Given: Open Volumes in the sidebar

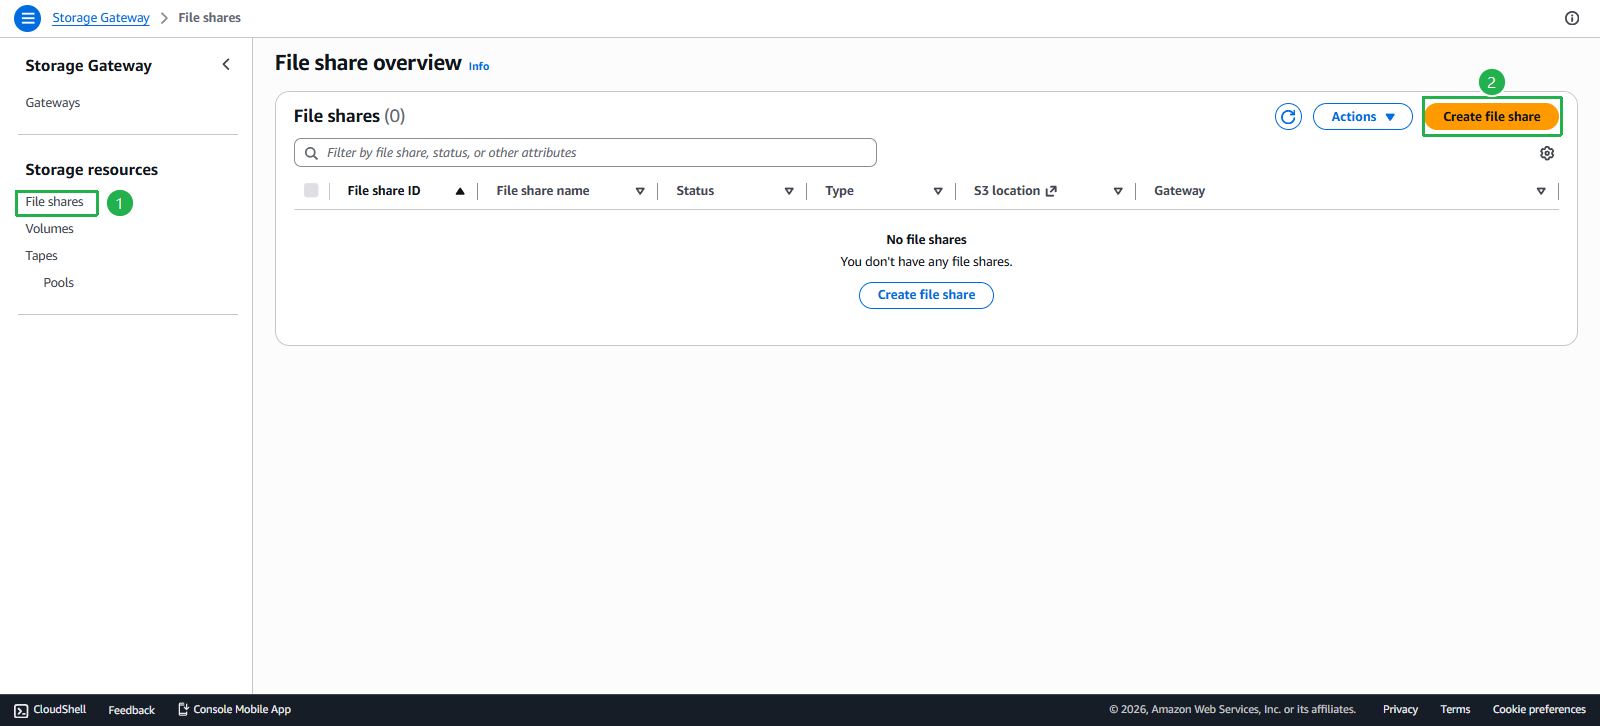Looking at the screenshot, I should 49,229.
